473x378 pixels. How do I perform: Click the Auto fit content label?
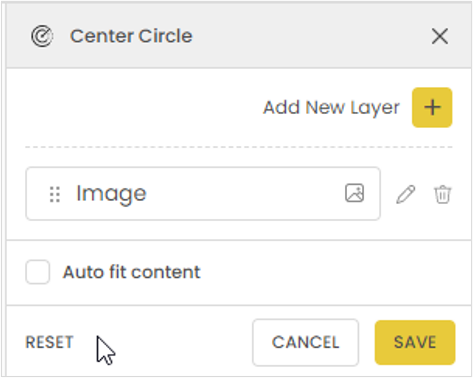[132, 272]
